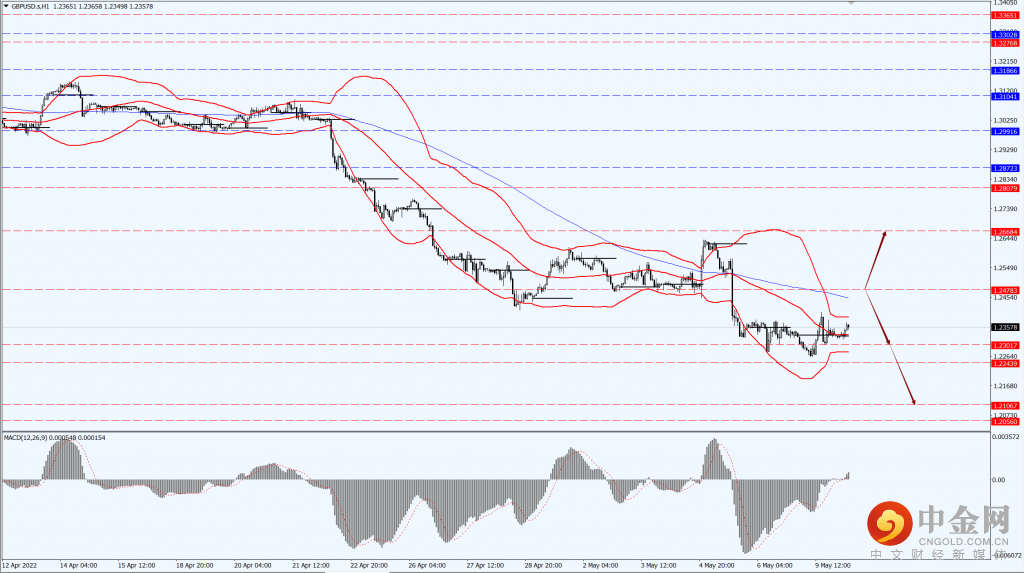Image resolution: width=1024 pixels, height=573 pixels.
Task: Click the 1.32150 price scale value
Action: (1005, 61)
